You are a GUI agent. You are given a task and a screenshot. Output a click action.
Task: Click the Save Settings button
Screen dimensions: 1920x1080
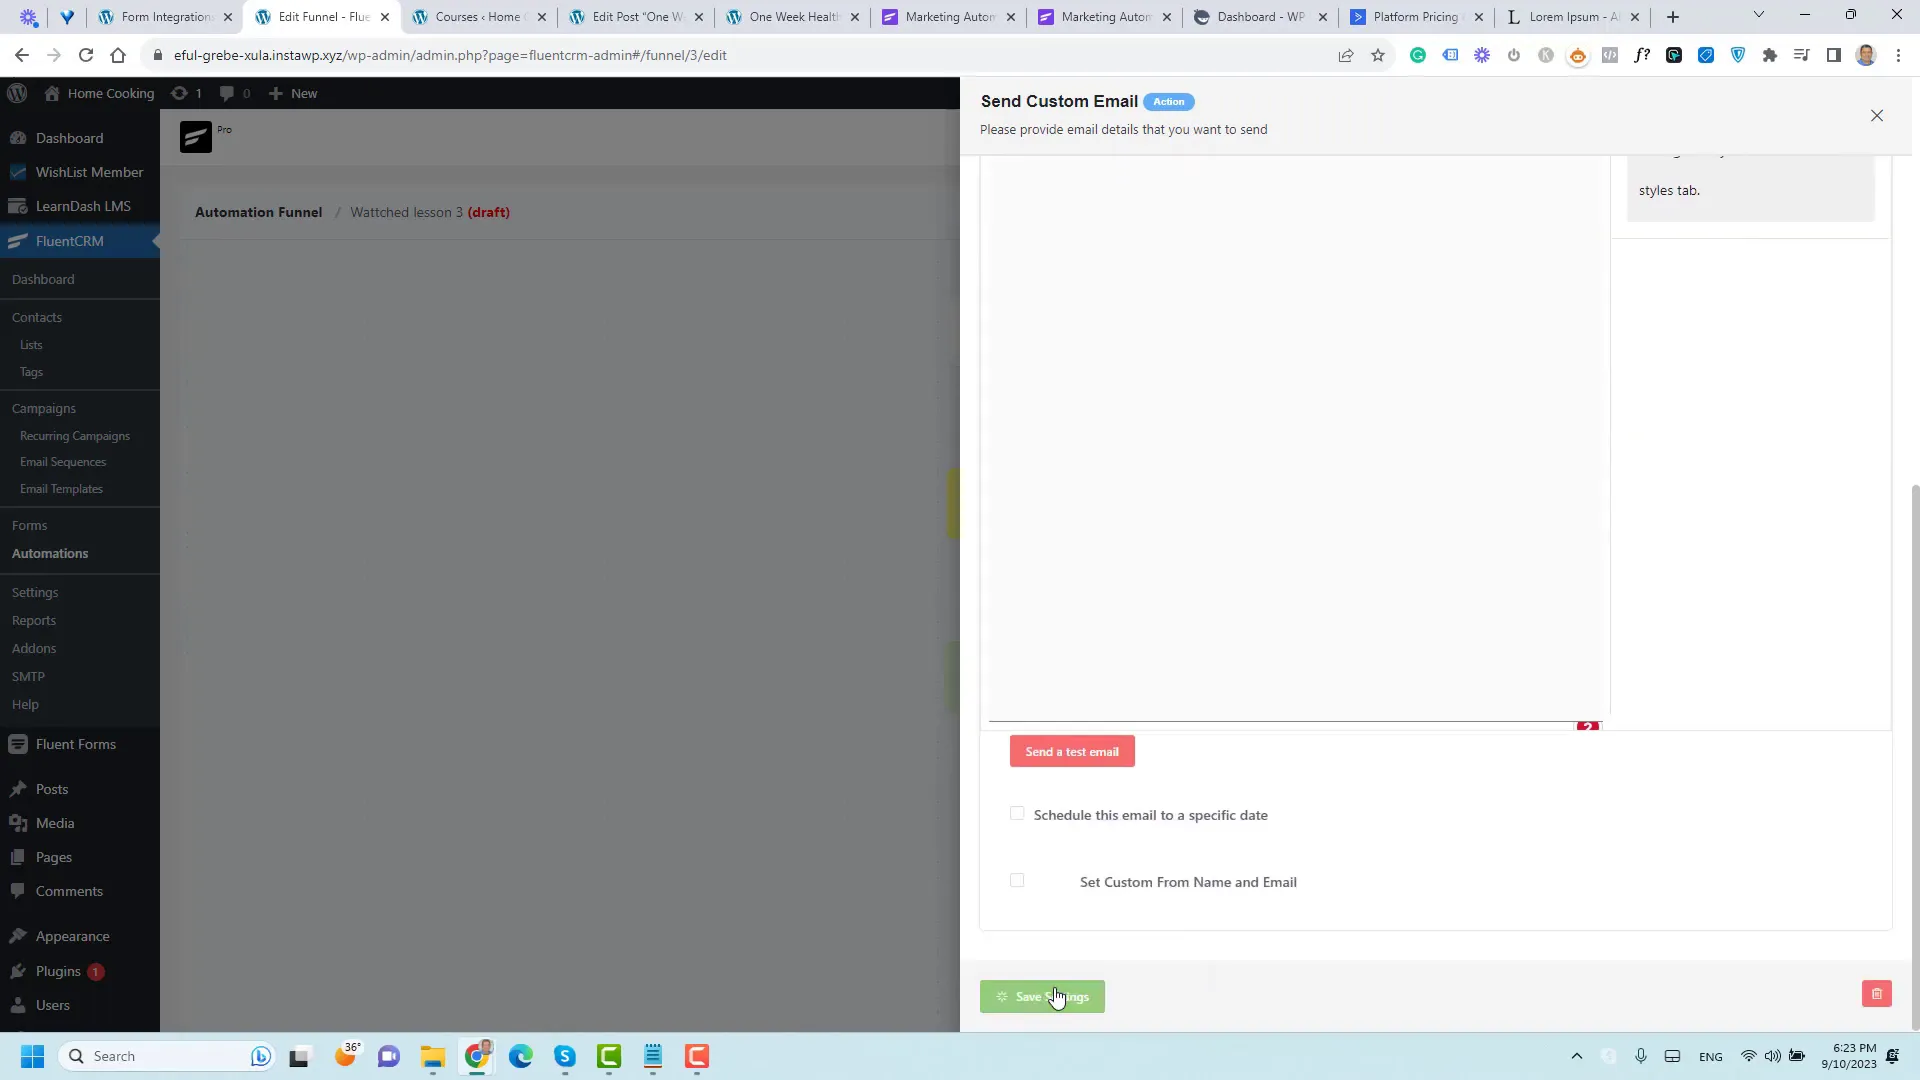click(1042, 996)
